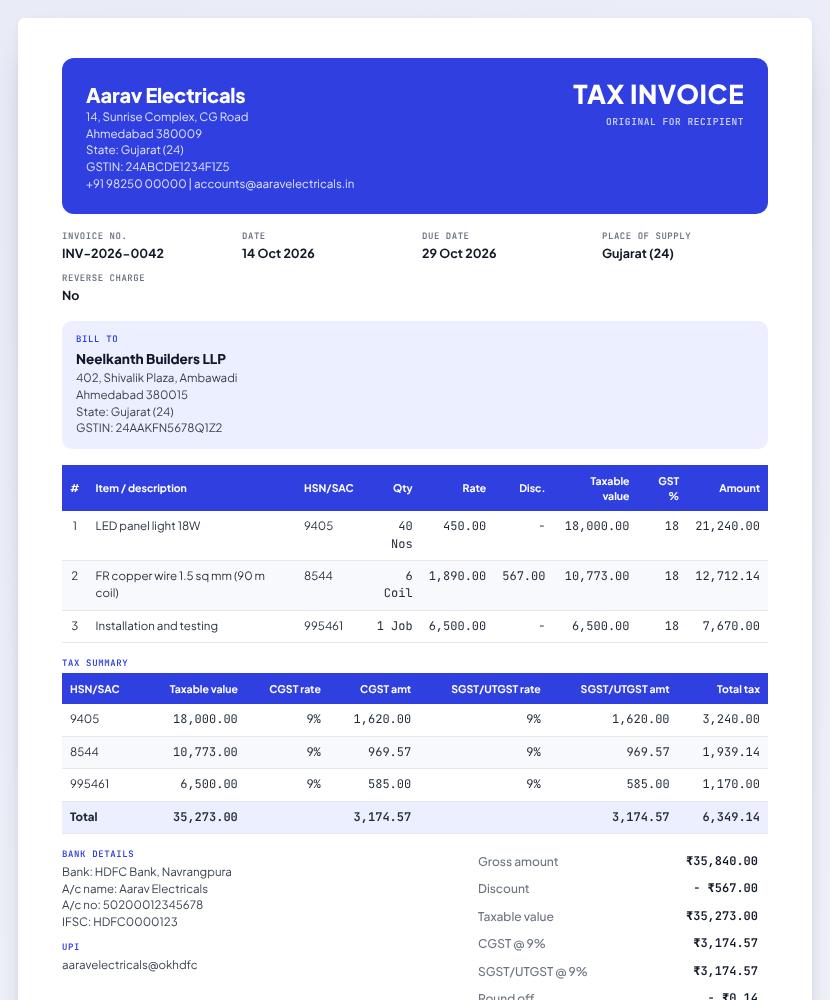Click the BANK DETAILS heading
Viewport: 830px width, 1000px height.
98,854
